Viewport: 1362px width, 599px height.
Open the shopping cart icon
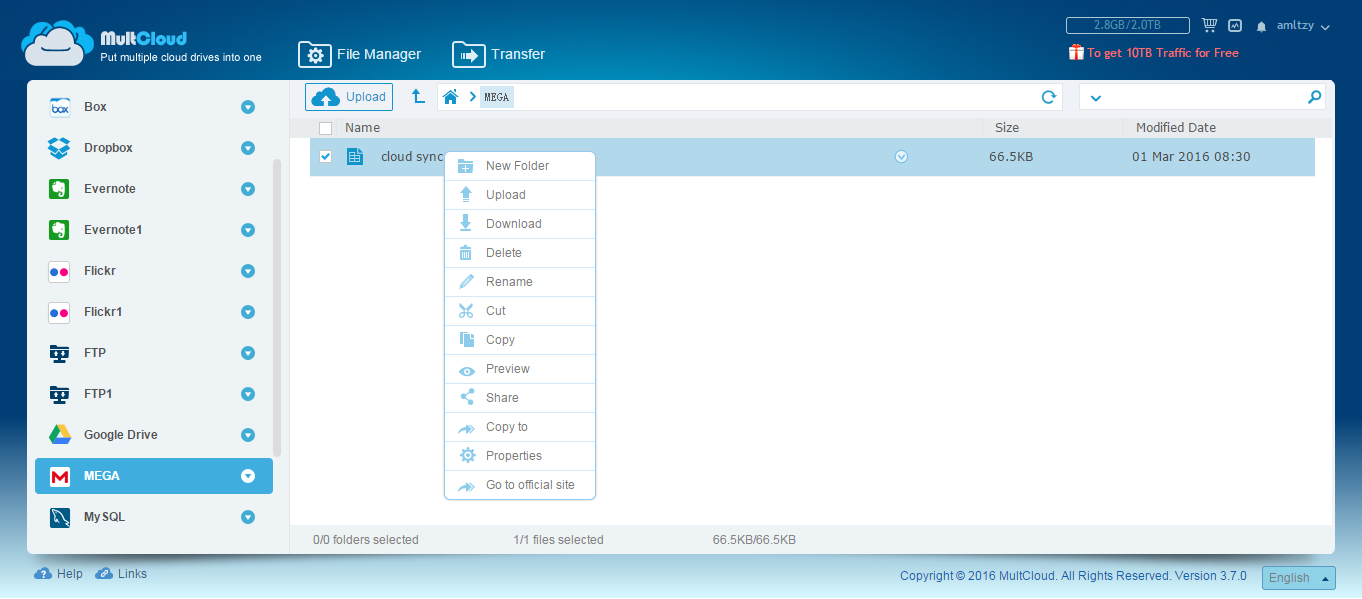pos(1209,26)
